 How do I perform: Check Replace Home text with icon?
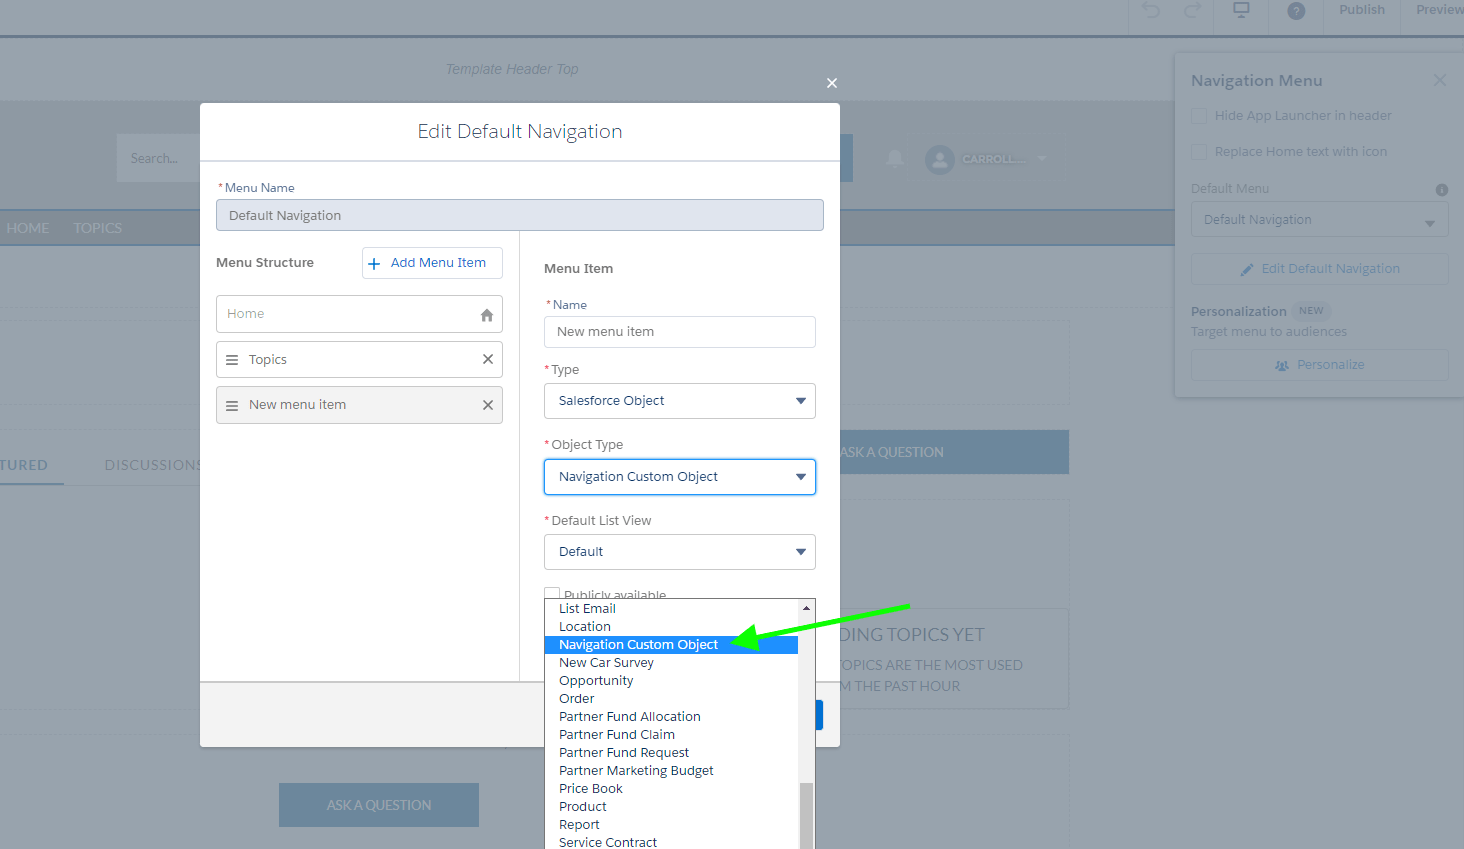tap(1199, 151)
